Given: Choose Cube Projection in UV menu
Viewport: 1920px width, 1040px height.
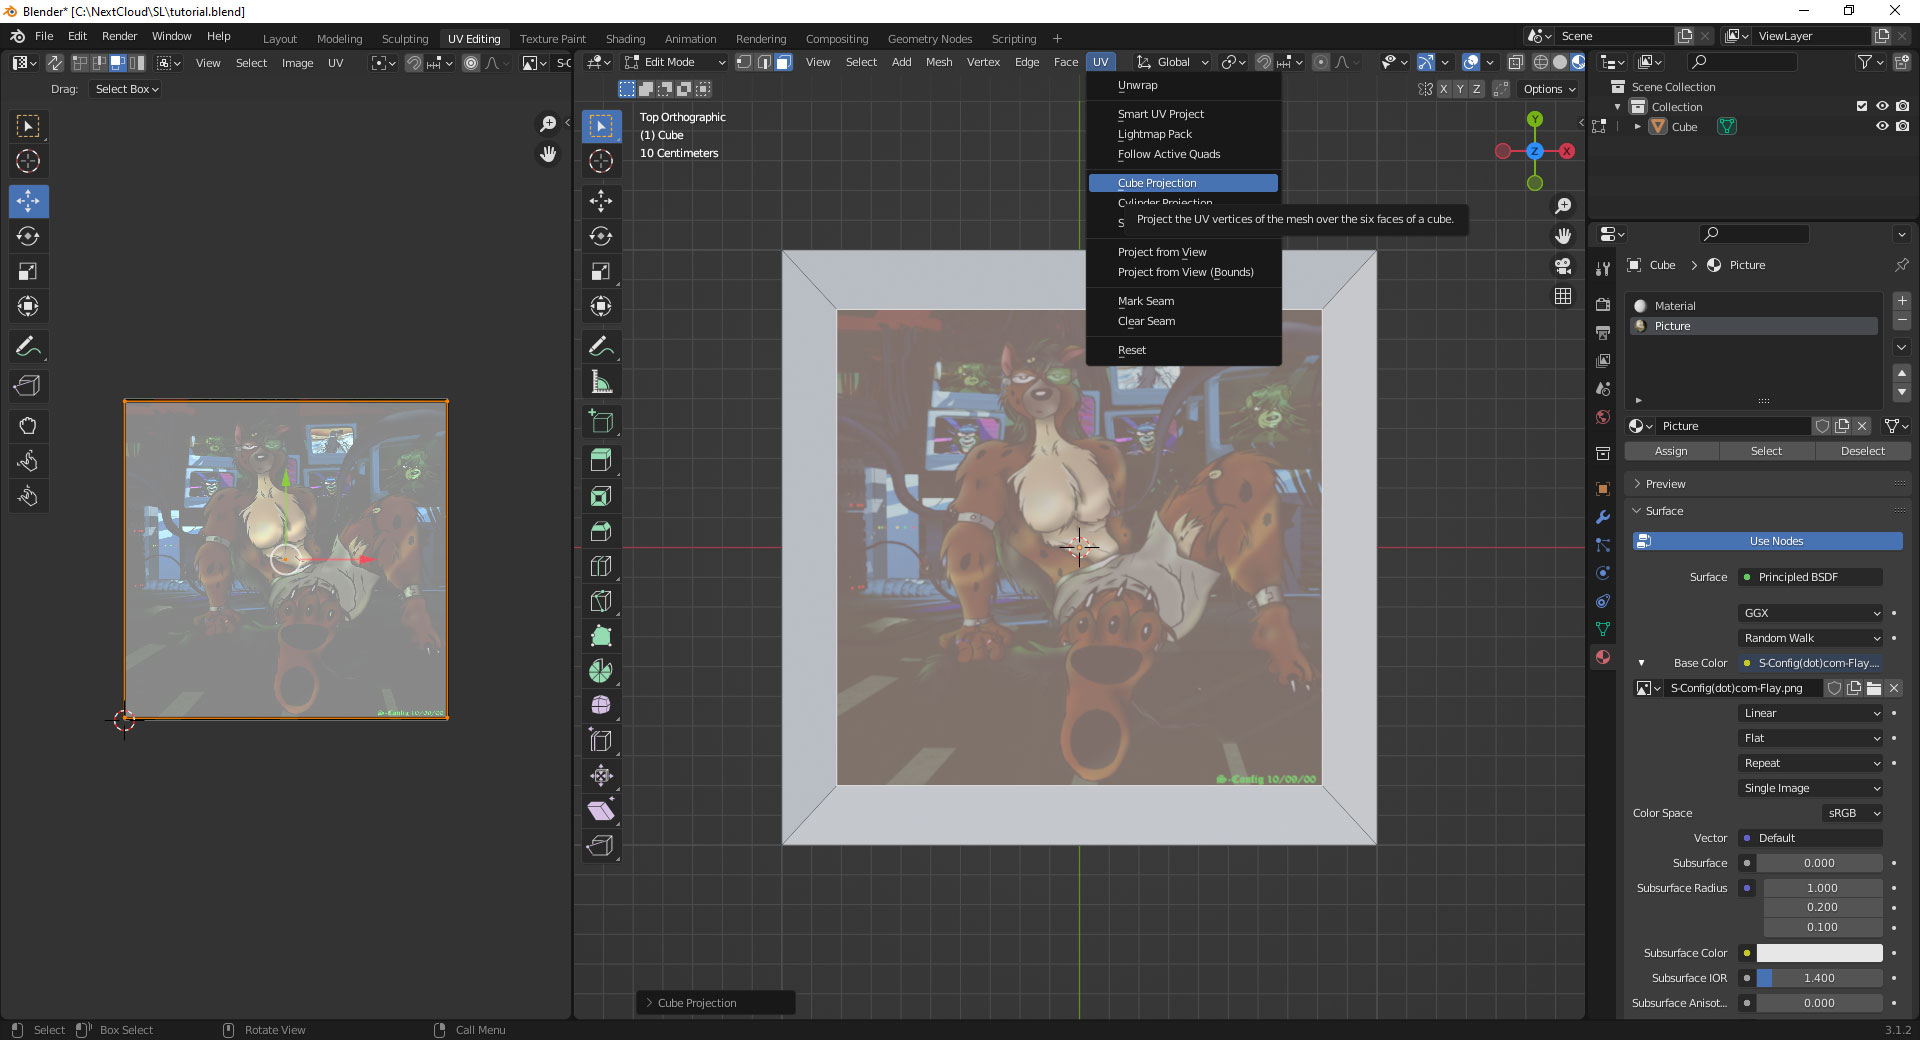Looking at the screenshot, I should (1183, 183).
